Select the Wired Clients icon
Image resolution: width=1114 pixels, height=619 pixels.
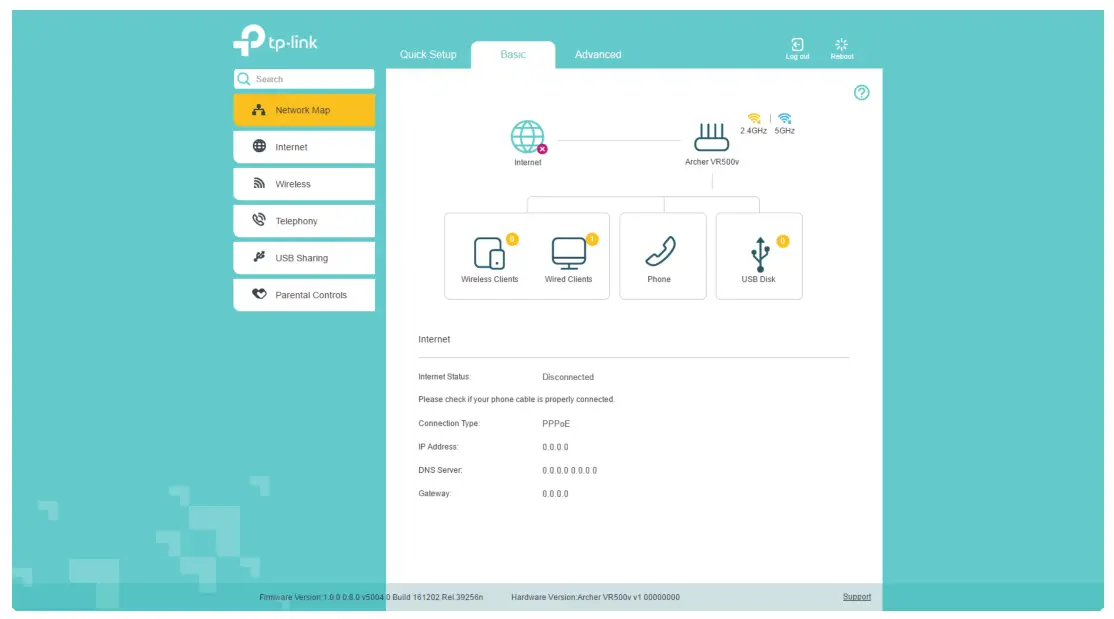pyautogui.click(x=568, y=254)
